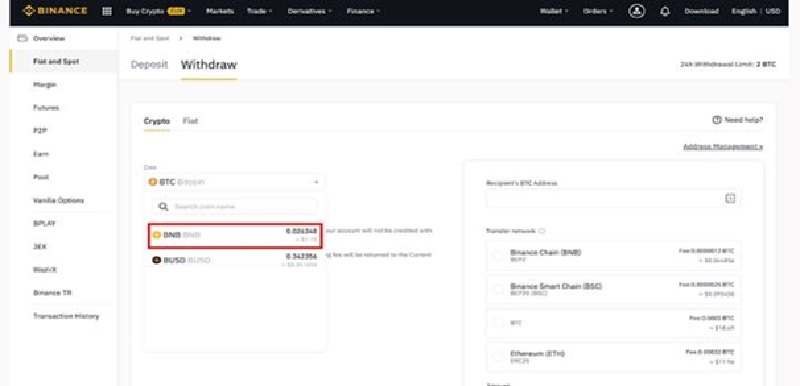Change the USD currency setting
Image resolution: width=800 pixels, height=386 pixels.
pos(772,11)
